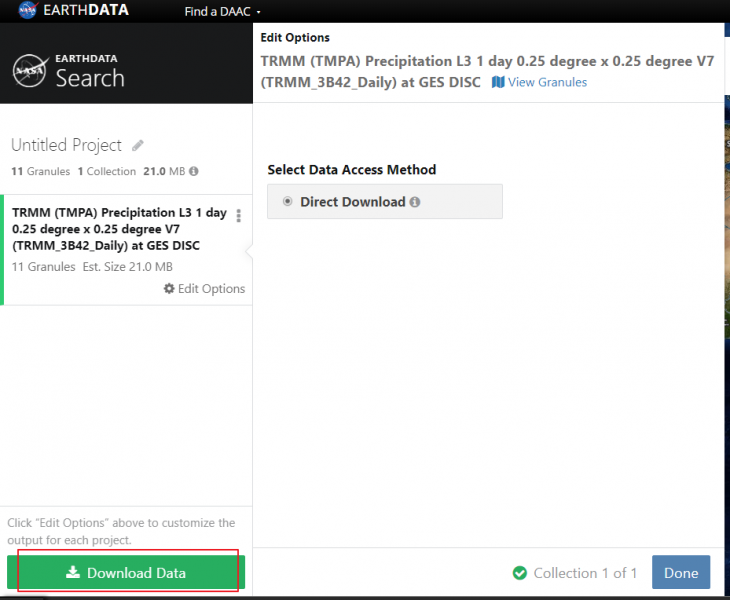This screenshot has width=730, height=600.
Task: Click the NASA logo in the top bar
Action: (x=27, y=12)
